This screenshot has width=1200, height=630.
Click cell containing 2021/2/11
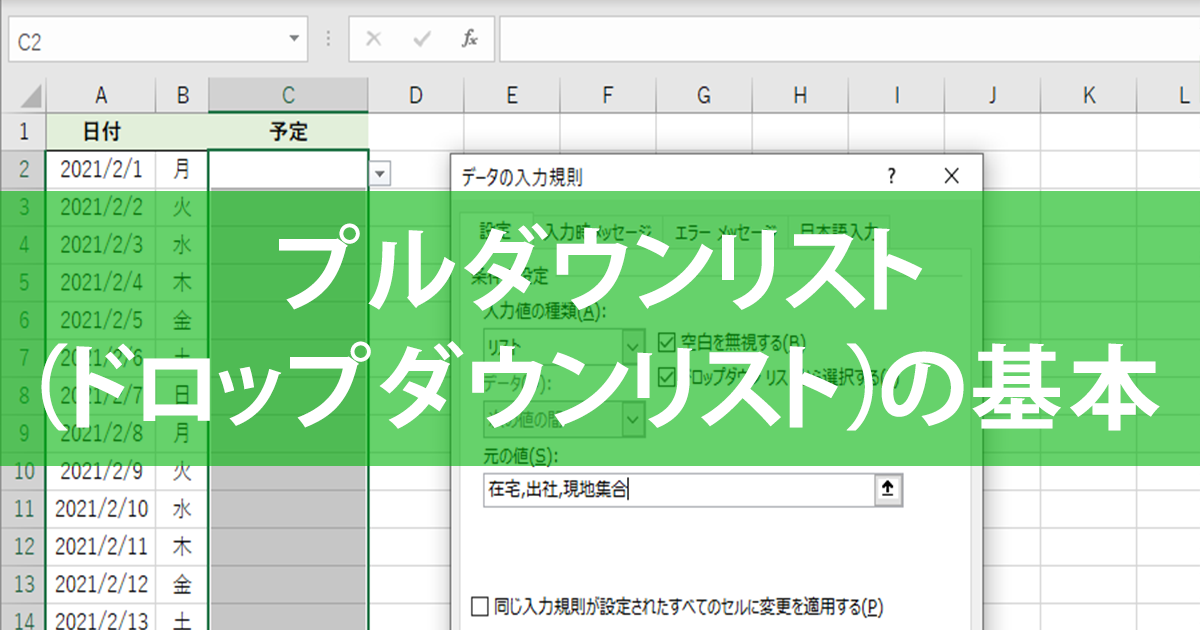101,547
